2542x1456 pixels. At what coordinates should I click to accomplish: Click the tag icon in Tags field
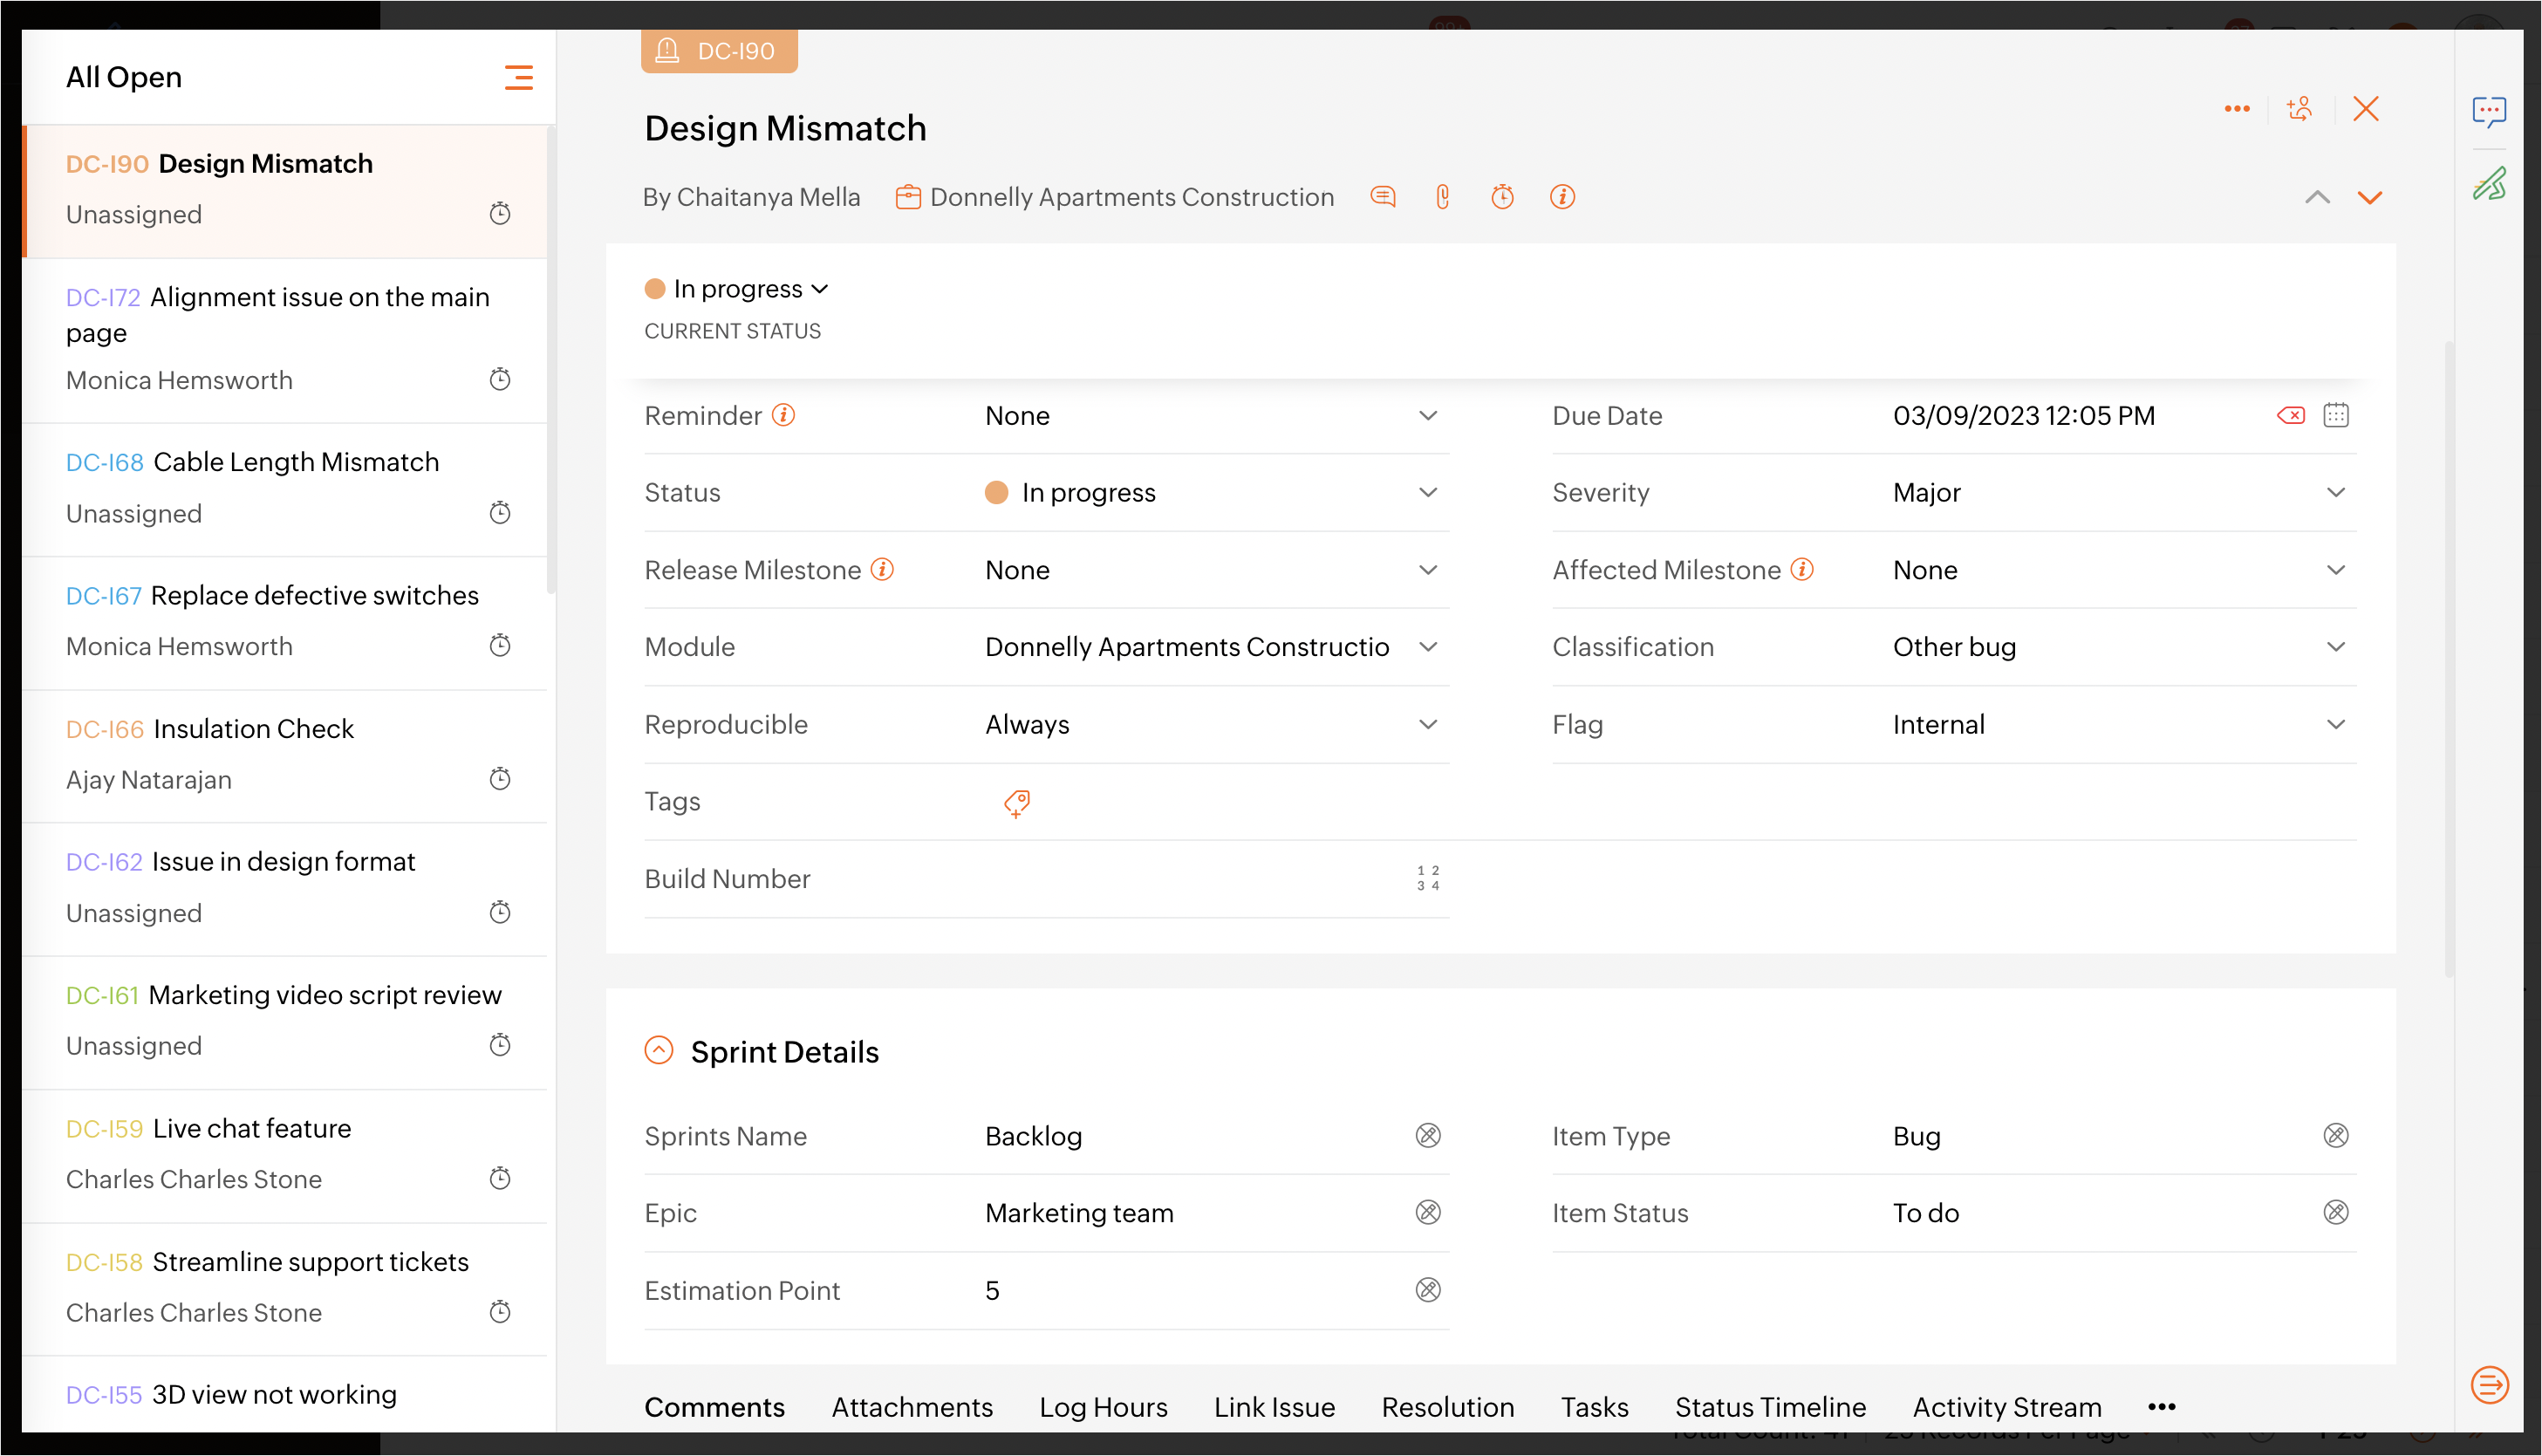[x=1018, y=802]
